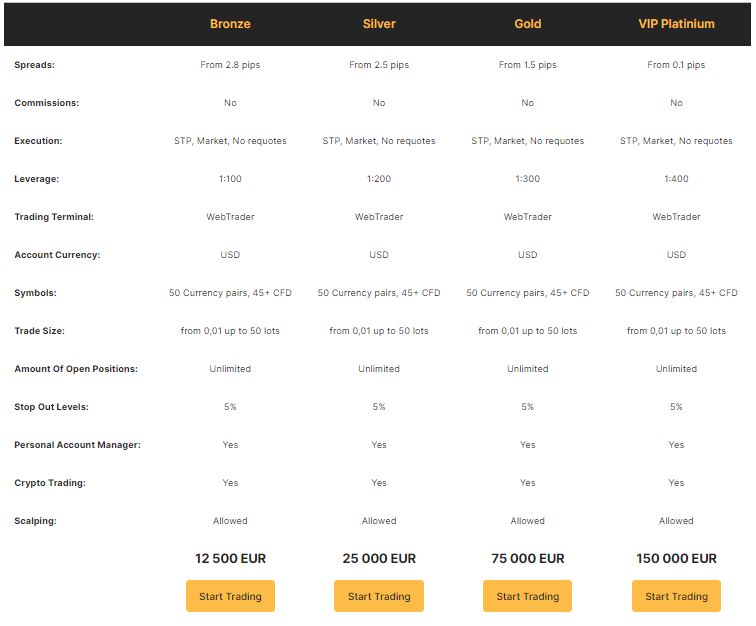Screen dimensions: 756x626
Task: Click the Personal Account Manager label
Action: [77, 445]
